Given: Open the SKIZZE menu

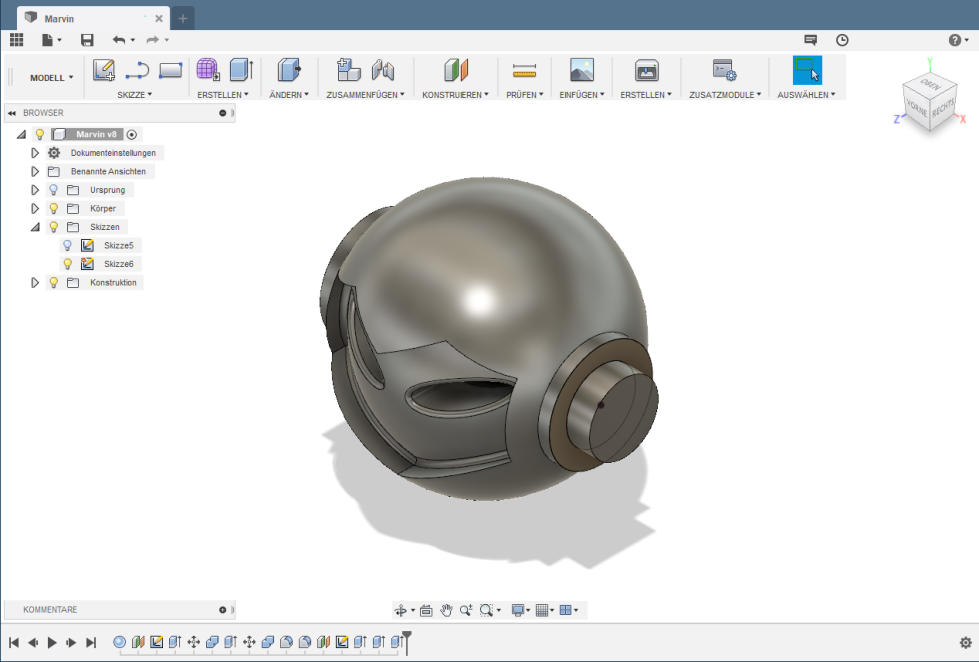Looking at the screenshot, I should [x=134, y=95].
